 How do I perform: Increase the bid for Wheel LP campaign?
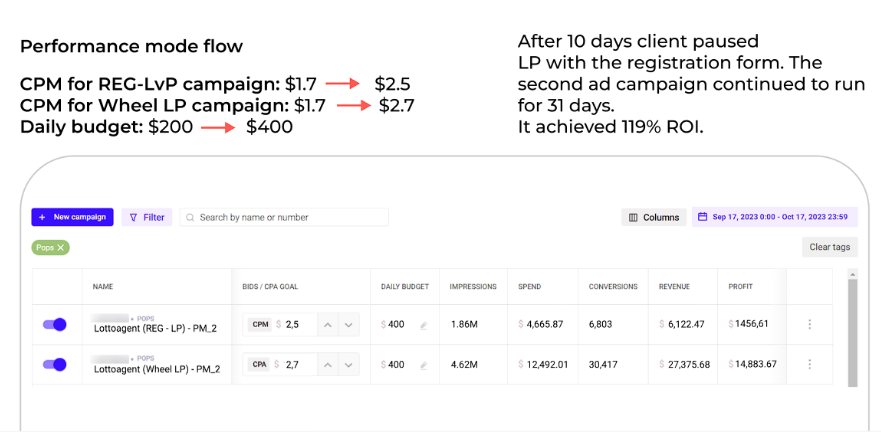(328, 365)
